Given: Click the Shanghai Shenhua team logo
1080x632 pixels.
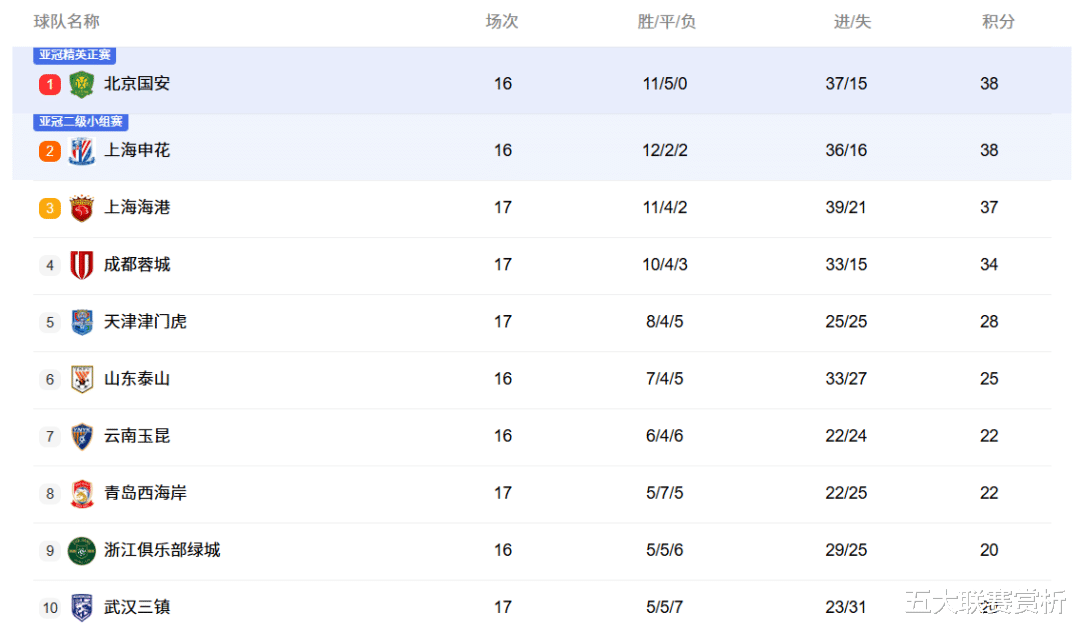Looking at the screenshot, I should tap(81, 151).
